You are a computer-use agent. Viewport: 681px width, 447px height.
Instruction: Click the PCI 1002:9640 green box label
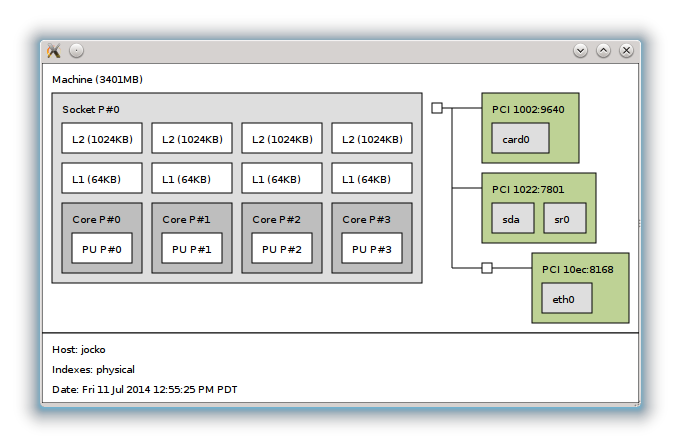pos(529,109)
